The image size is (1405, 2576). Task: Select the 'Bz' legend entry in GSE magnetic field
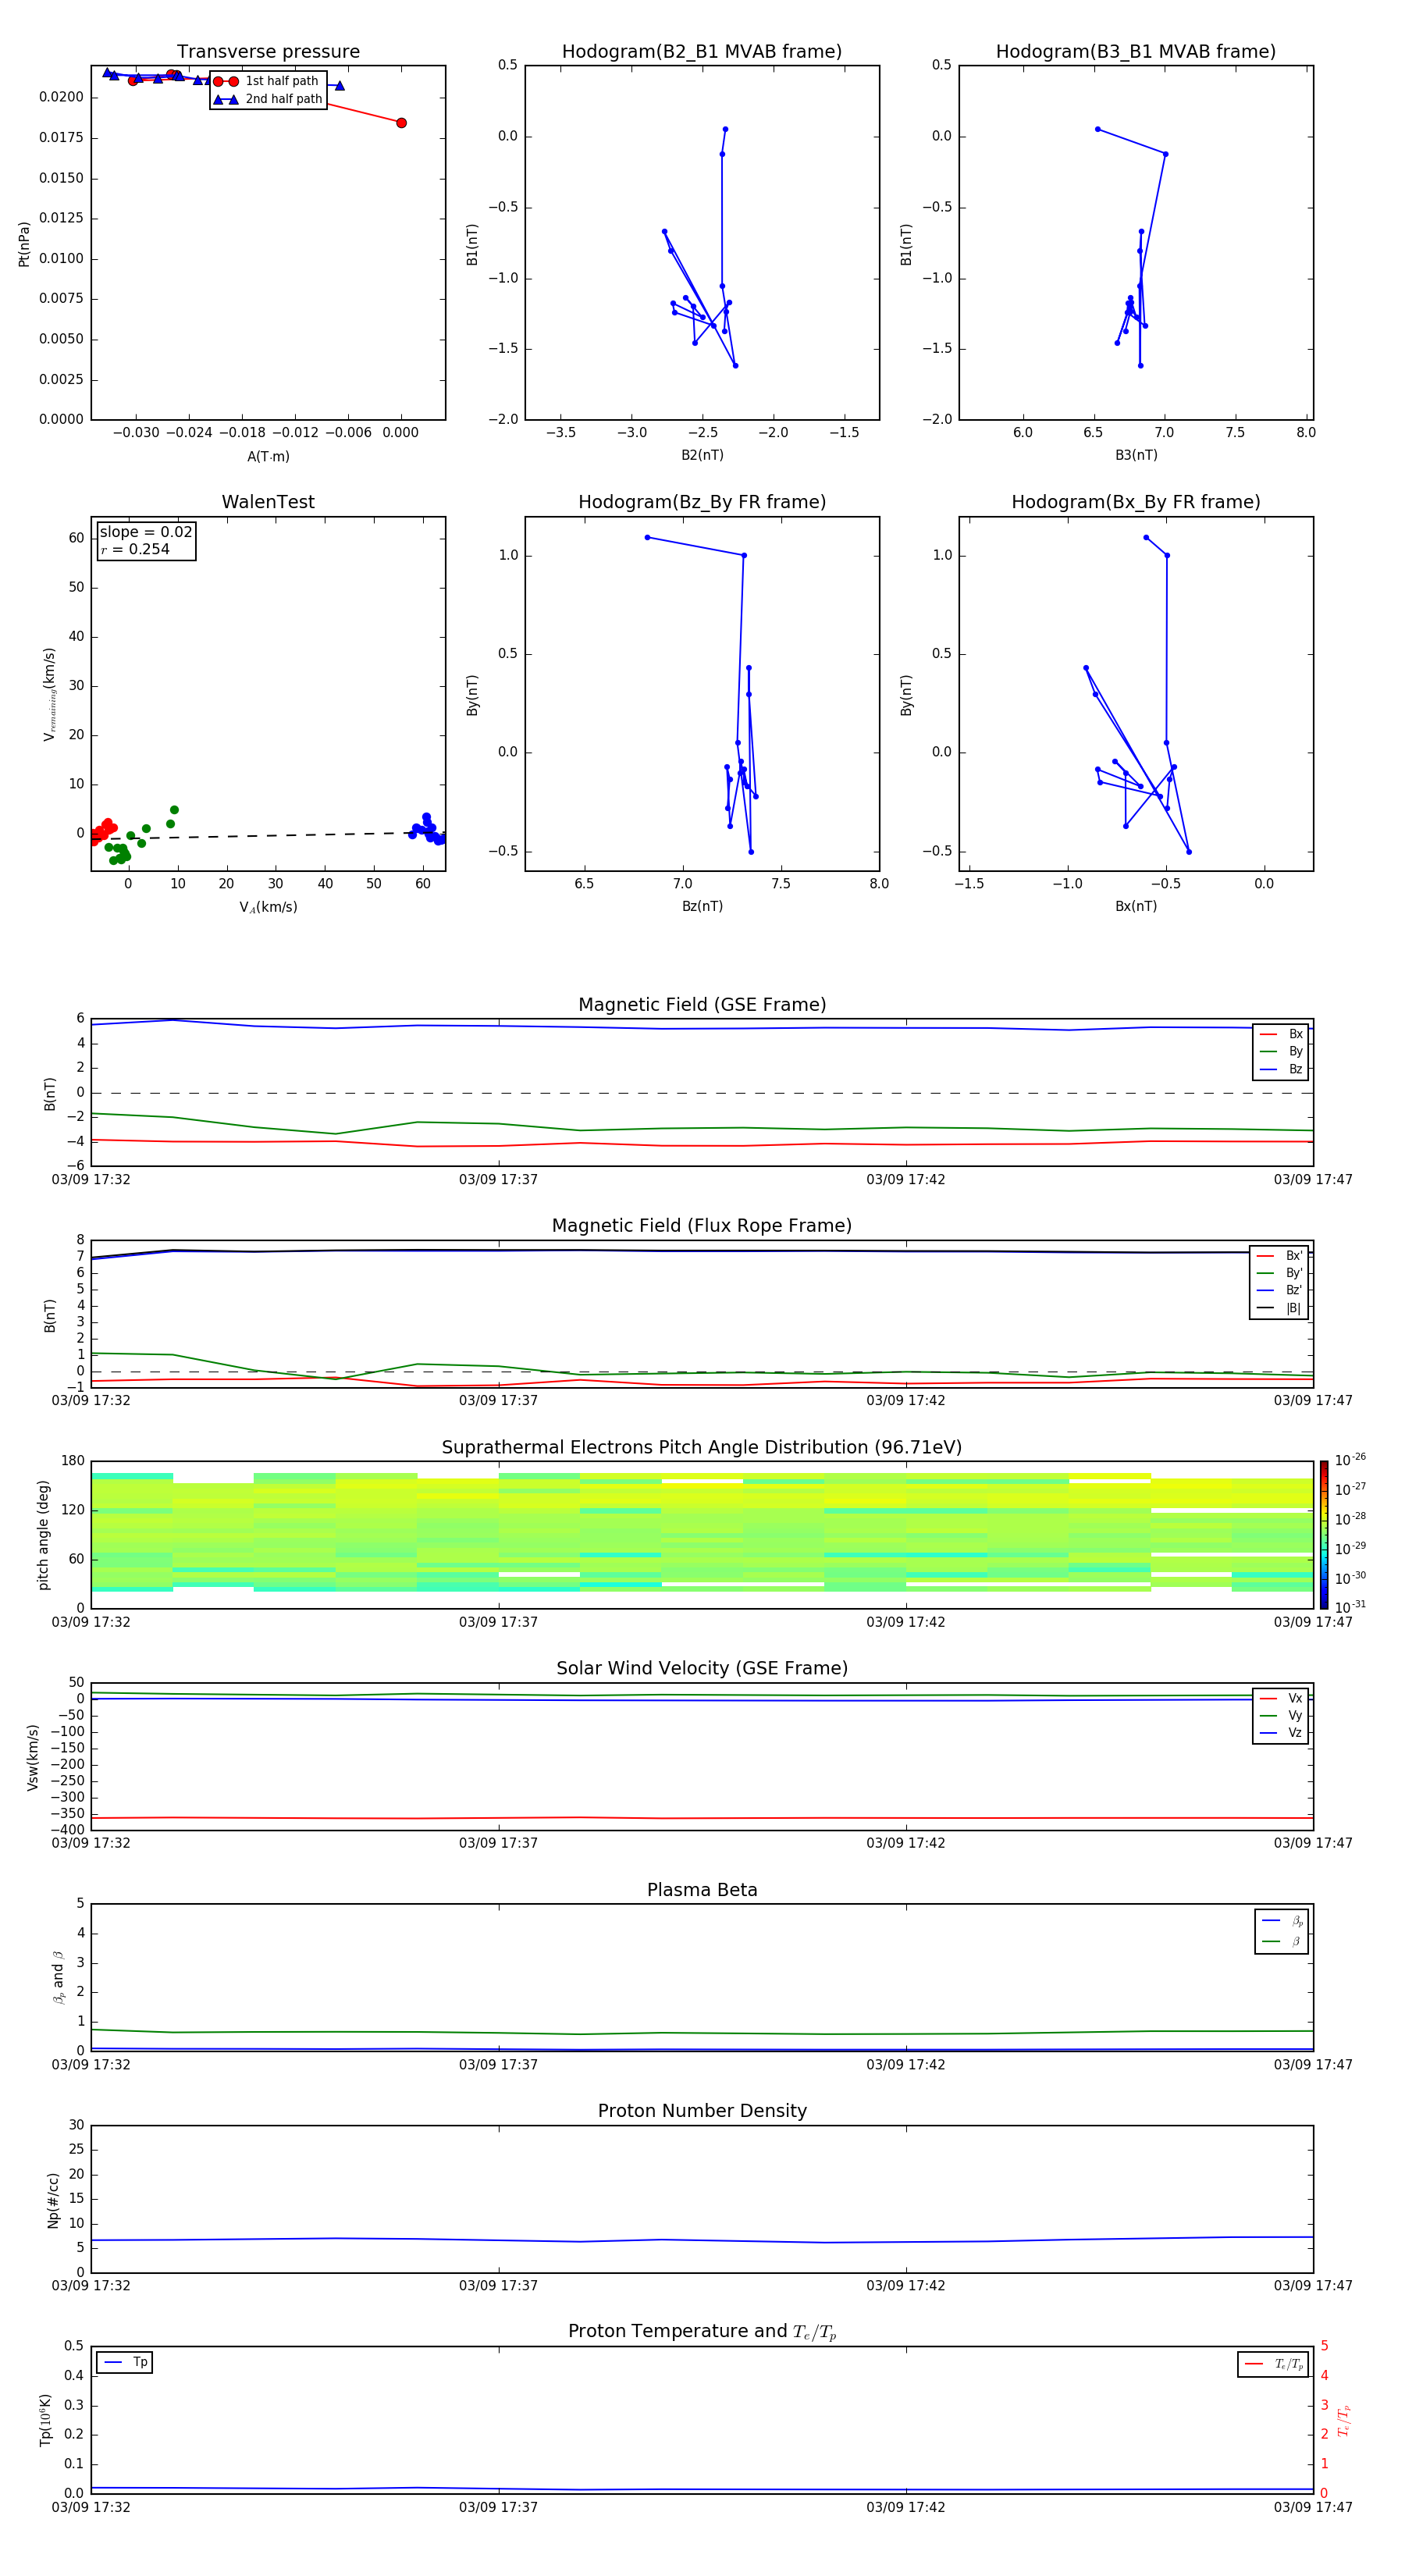[x=1281, y=1069]
